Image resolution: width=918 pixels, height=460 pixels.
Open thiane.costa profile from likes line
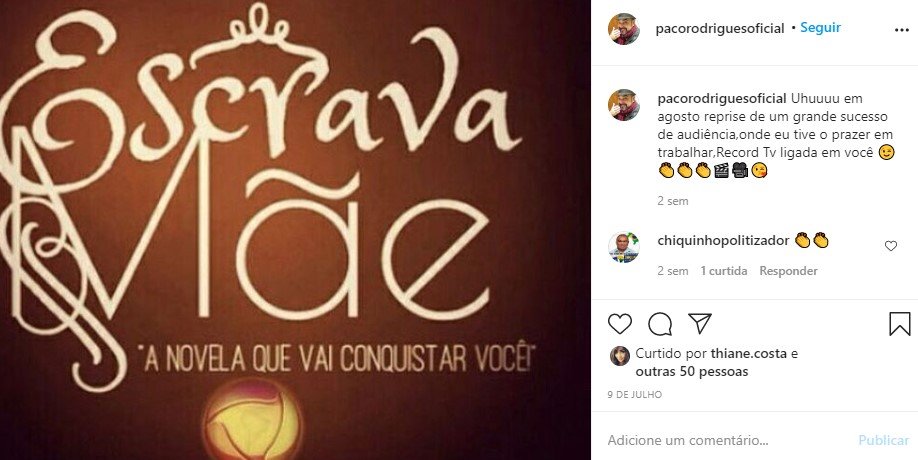tap(748, 353)
